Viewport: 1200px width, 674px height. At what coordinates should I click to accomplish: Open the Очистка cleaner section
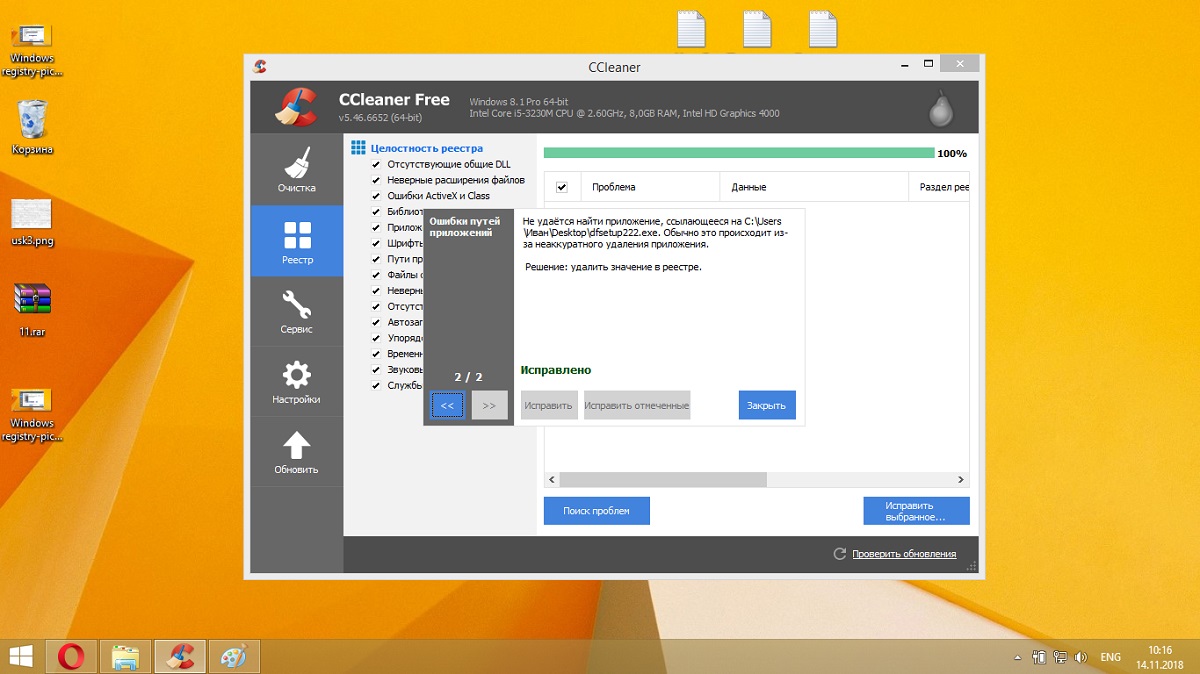point(297,170)
